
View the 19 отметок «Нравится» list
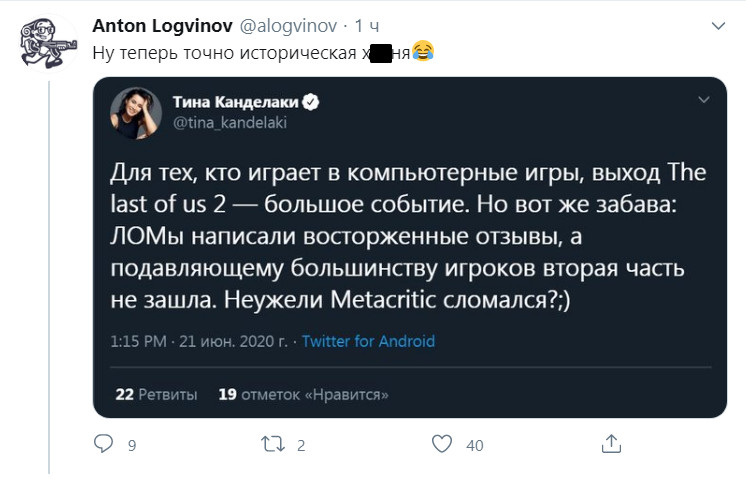[x=304, y=394]
